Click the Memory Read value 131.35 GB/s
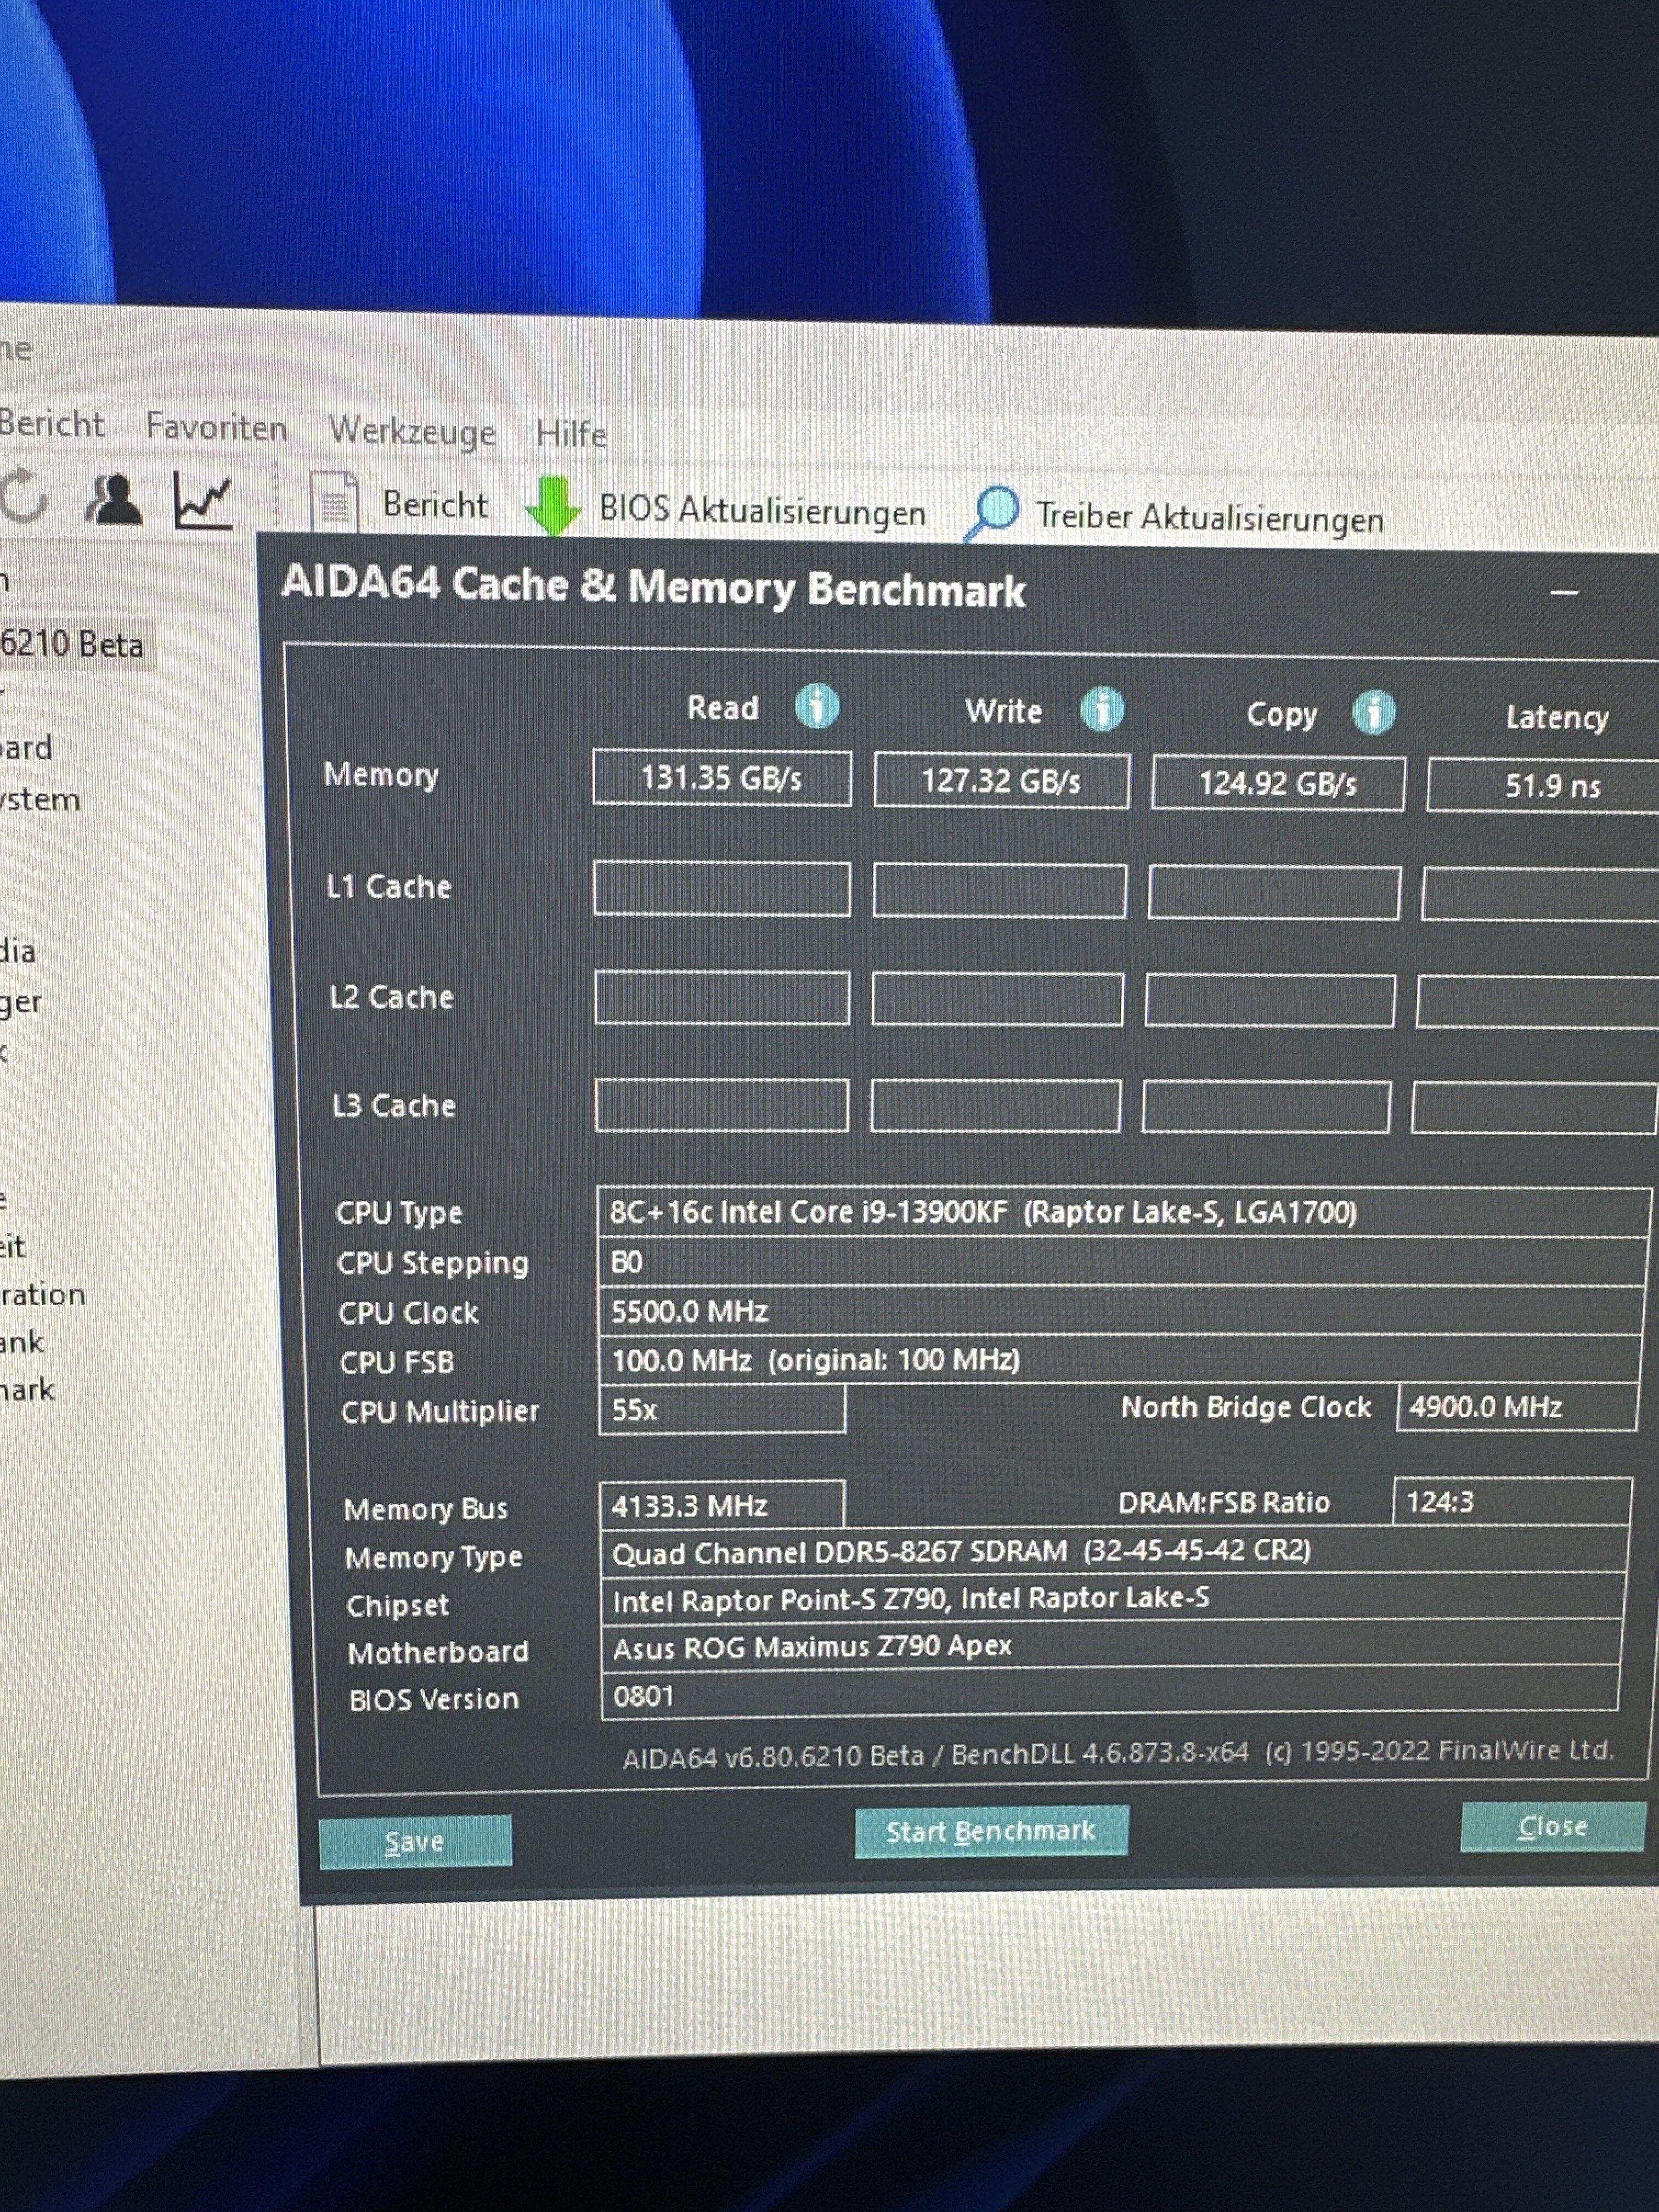The width and height of the screenshot is (1659, 2212). [x=722, y=778]
